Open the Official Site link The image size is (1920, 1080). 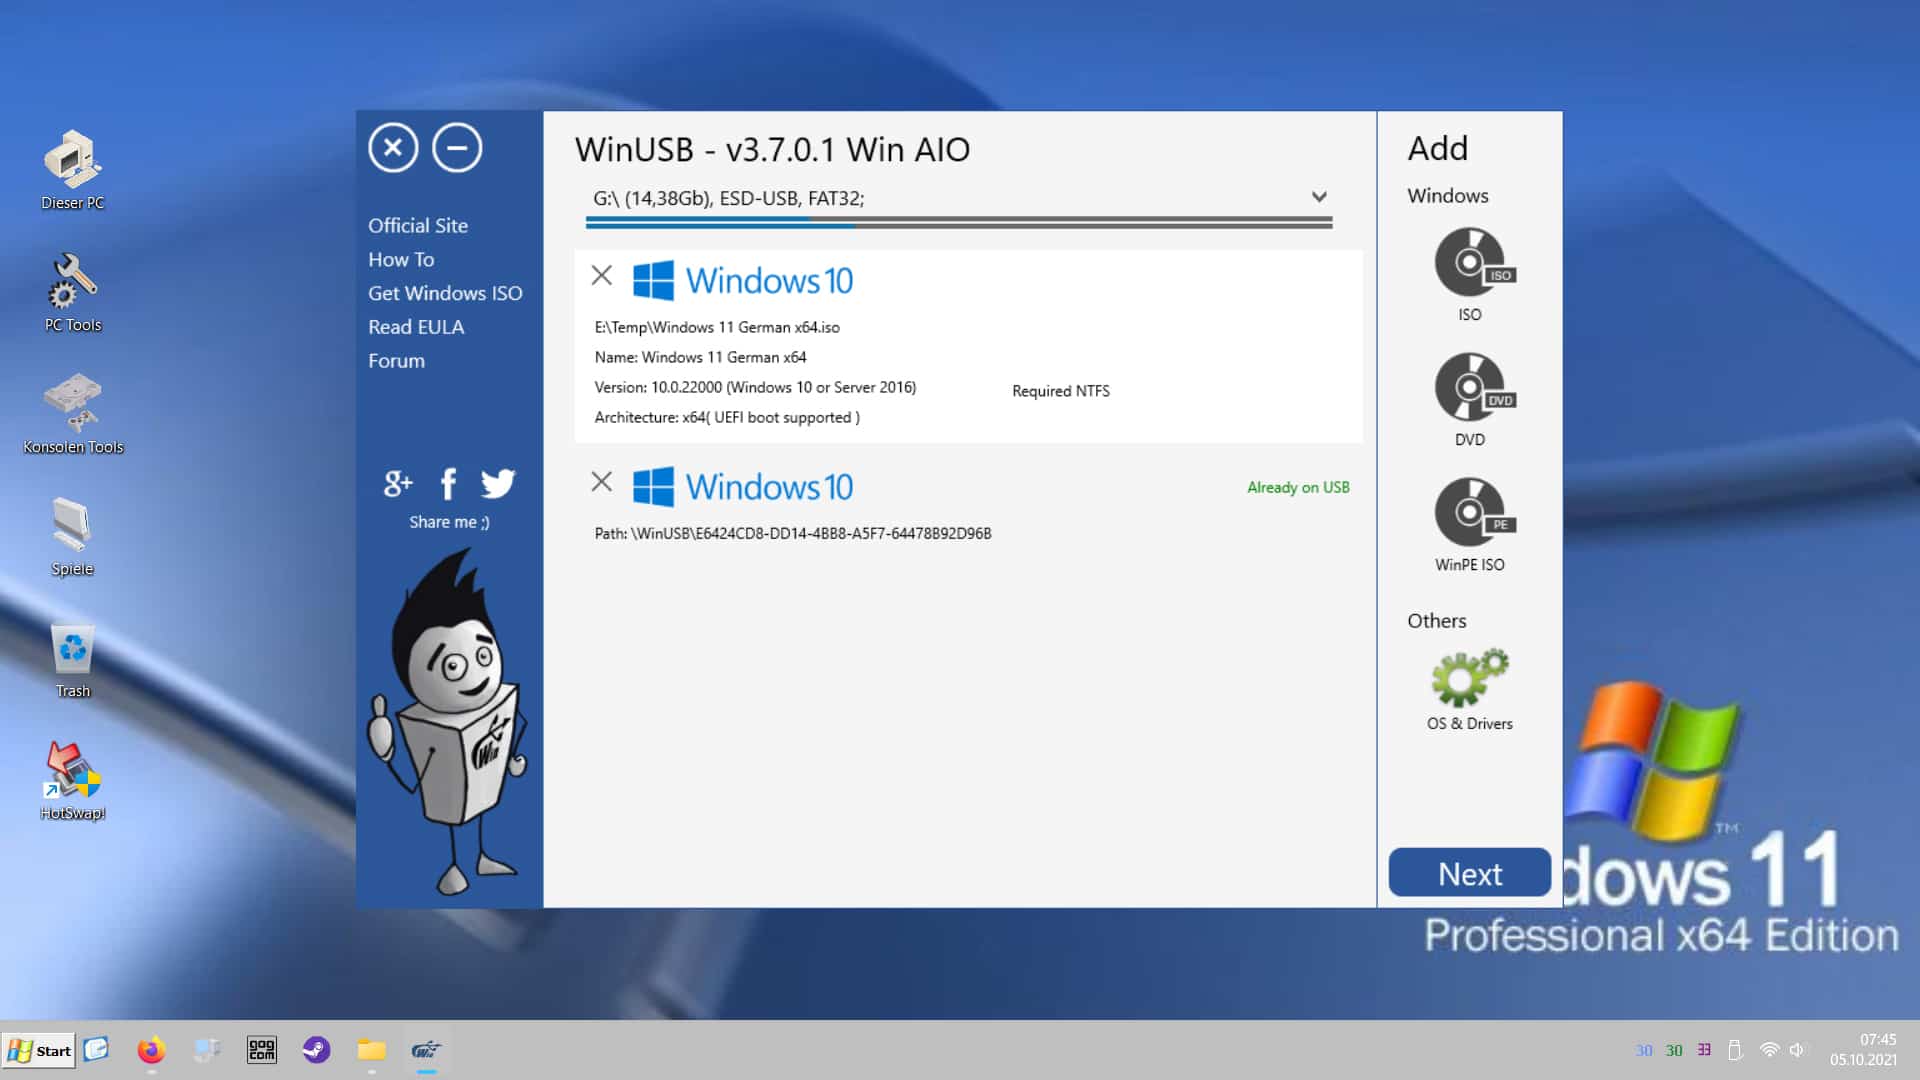pyautogui.click(x=418, y=226)
